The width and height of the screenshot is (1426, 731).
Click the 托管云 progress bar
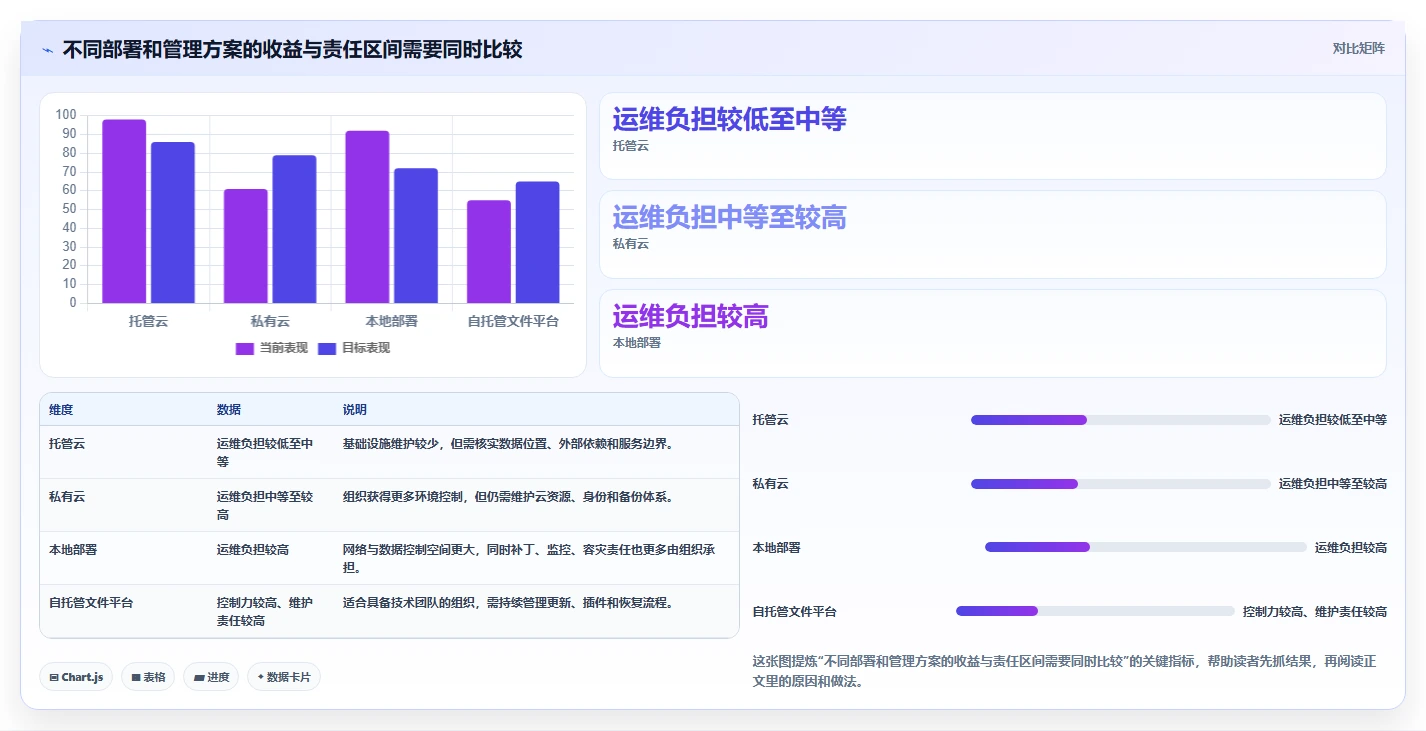pos(1120,420)
